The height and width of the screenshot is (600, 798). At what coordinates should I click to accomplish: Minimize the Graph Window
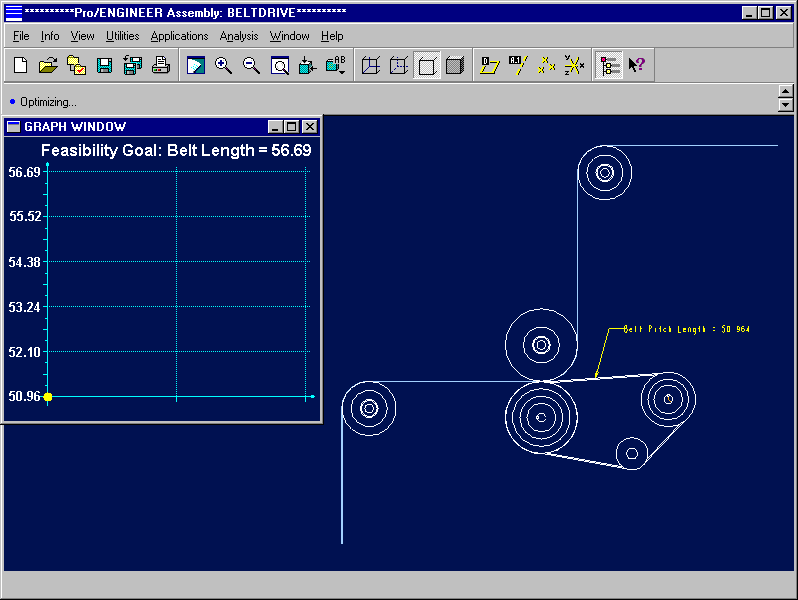pyautogui.click(x=275, y=127)
